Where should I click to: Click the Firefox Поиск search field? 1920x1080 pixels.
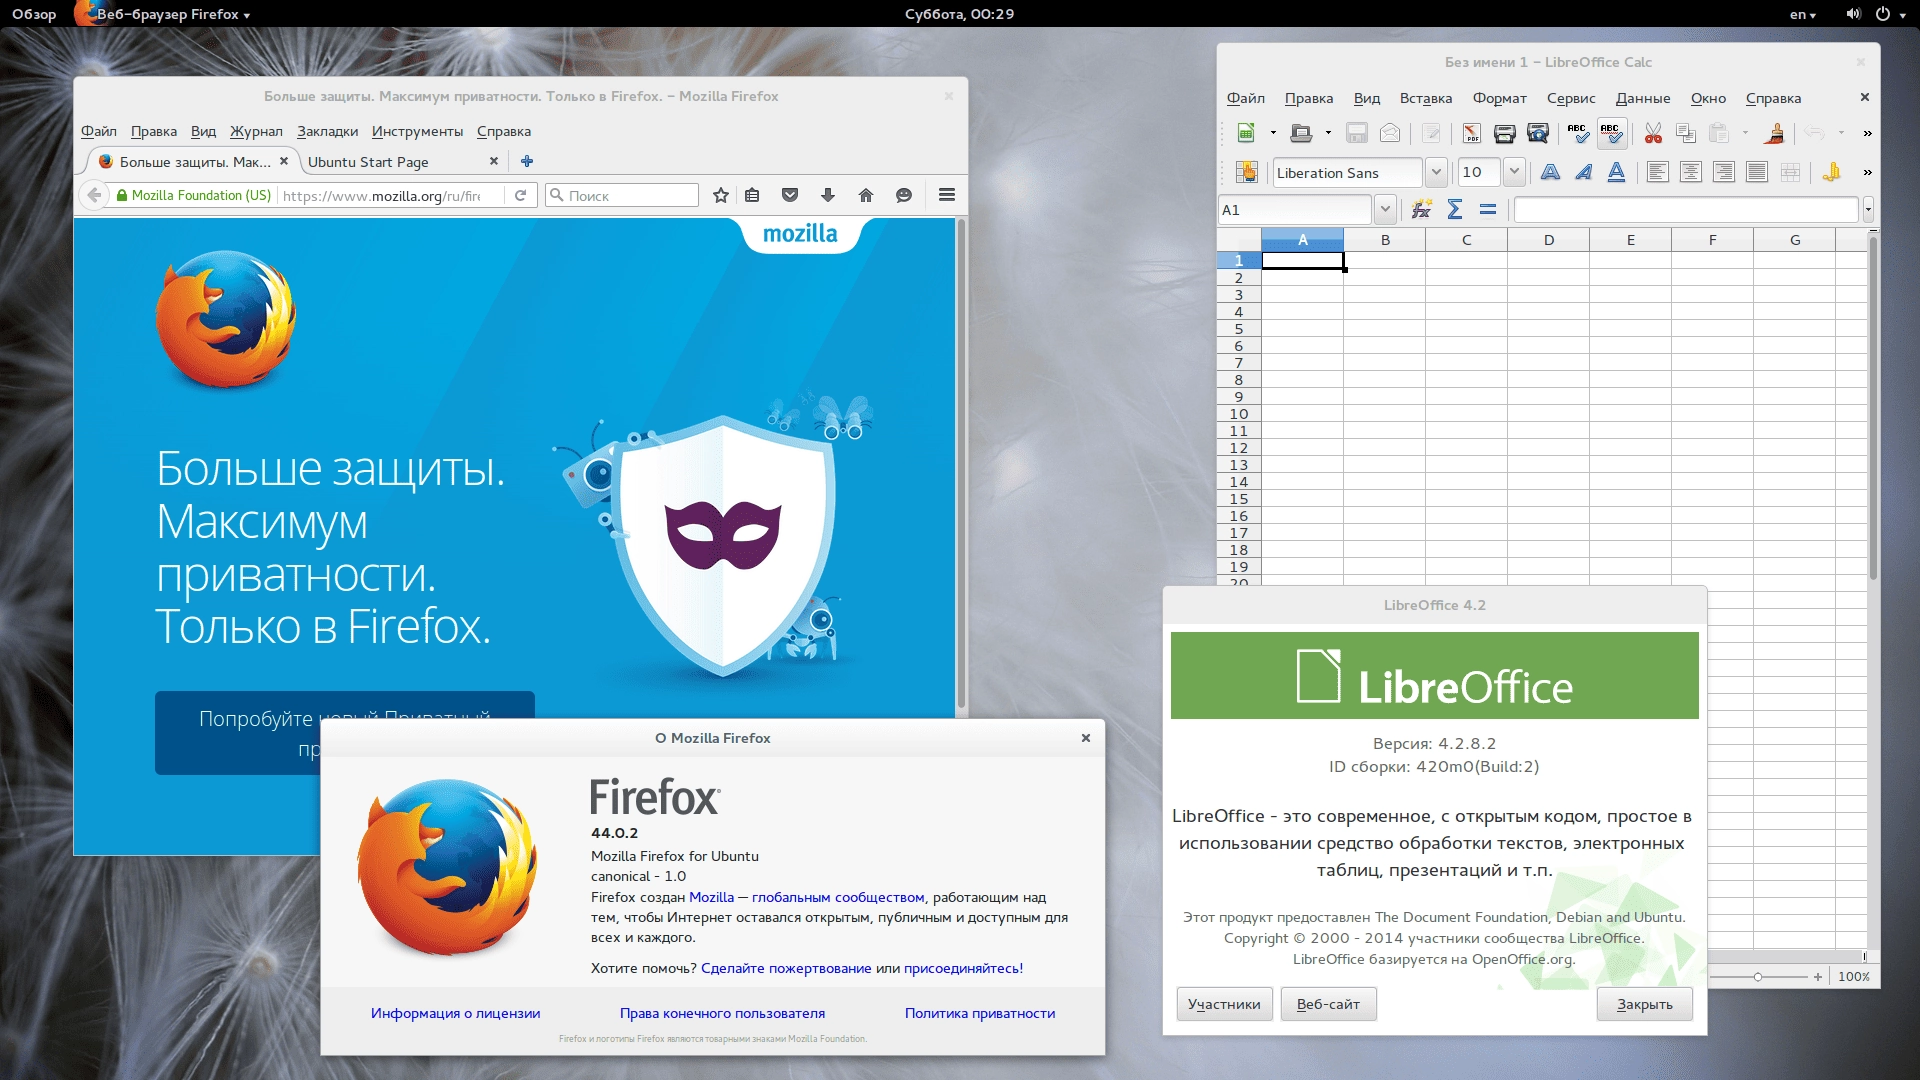[622, 195]
